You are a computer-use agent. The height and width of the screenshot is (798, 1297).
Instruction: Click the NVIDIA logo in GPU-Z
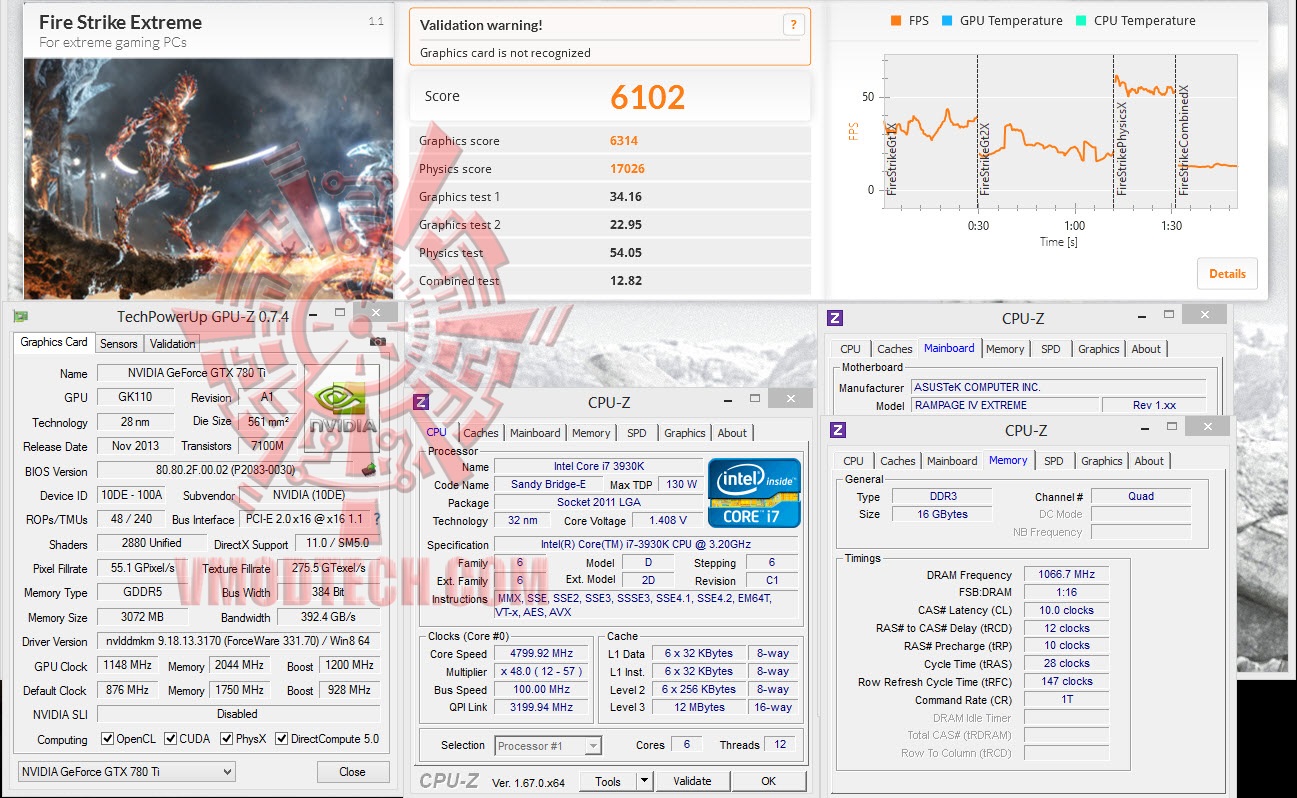342,408
